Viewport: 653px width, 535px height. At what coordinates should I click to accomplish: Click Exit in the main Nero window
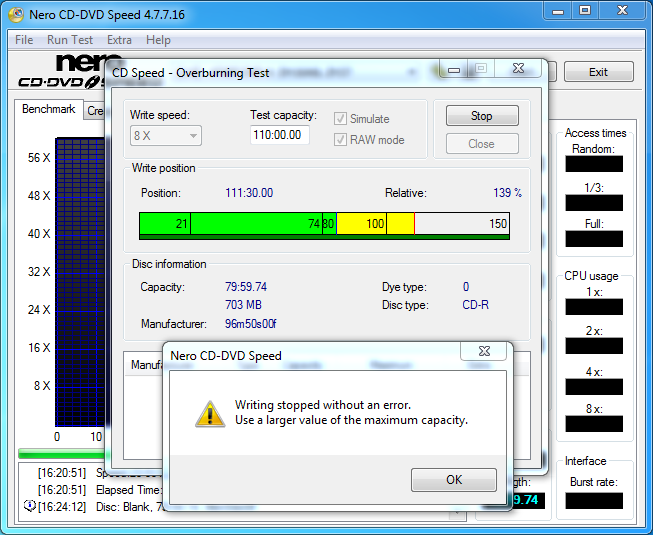[598, 72]
